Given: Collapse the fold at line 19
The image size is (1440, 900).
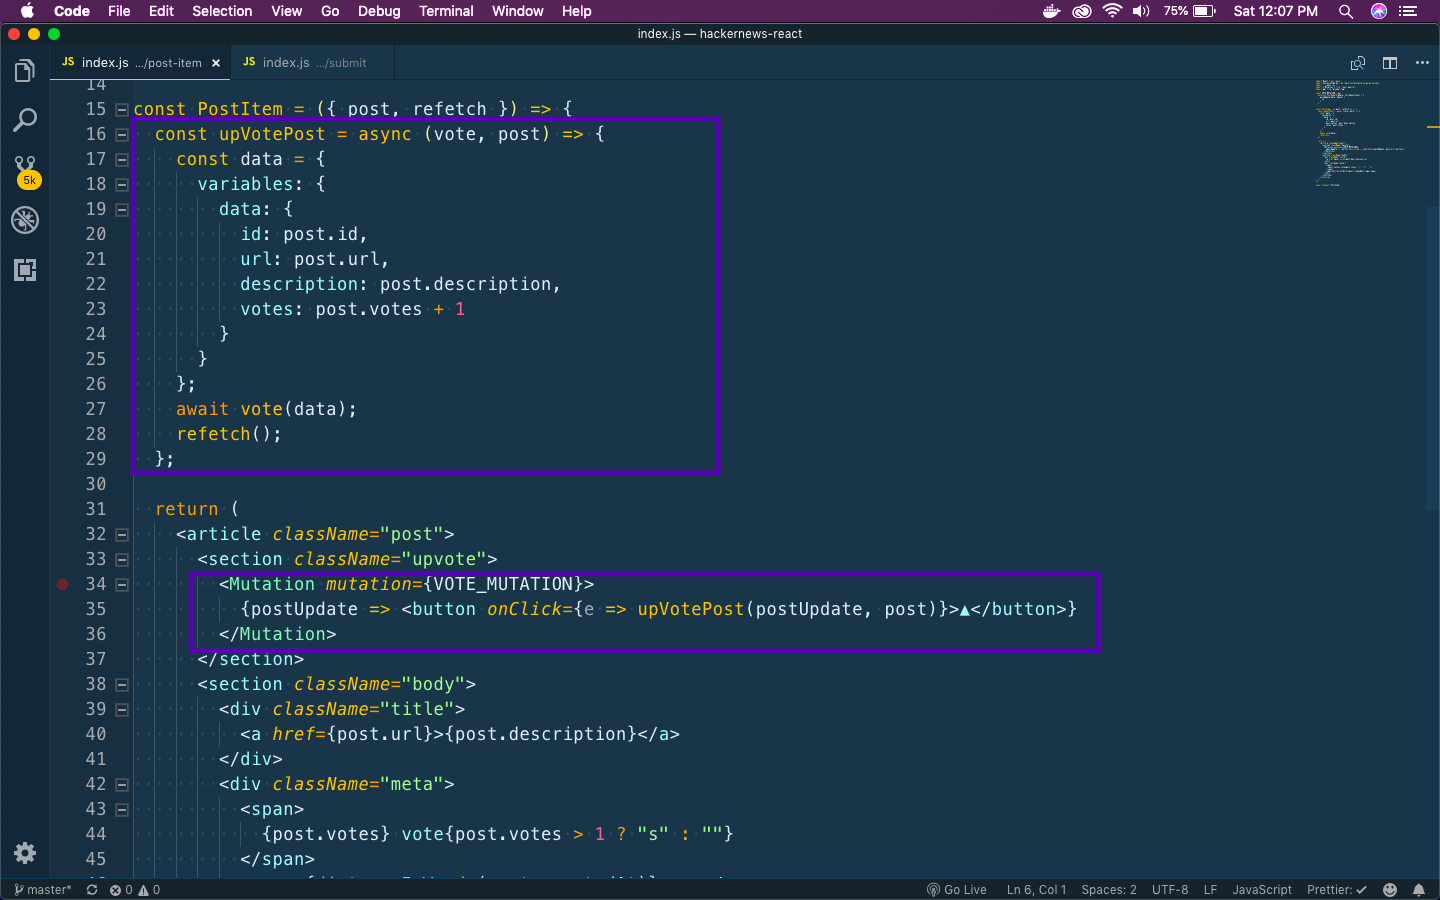Looking at the screenshot, I should [122, 209].
